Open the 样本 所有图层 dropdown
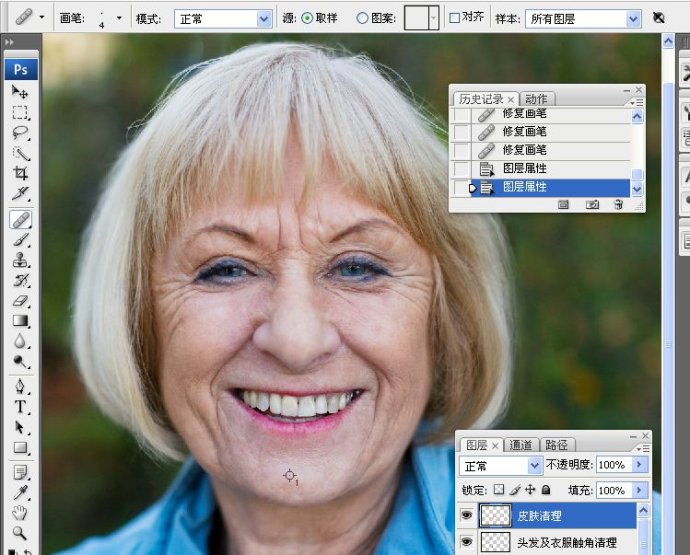 pos(583,19)
